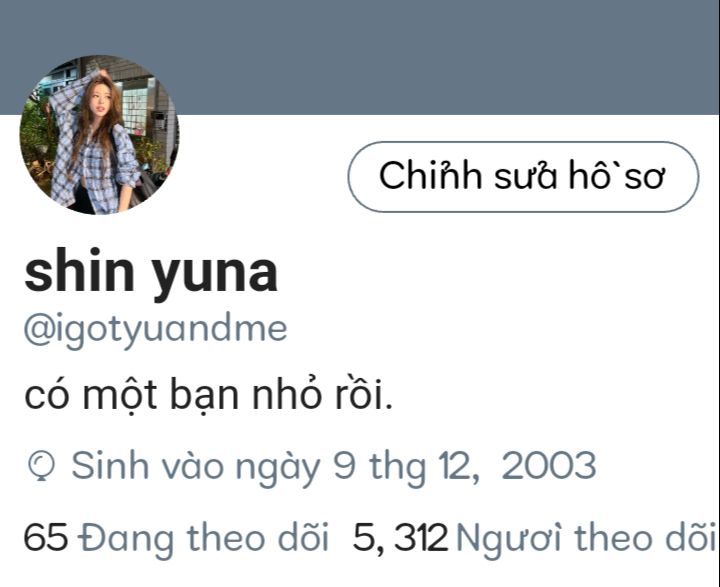Open the Đang theo dõi following list

(203, 539)
